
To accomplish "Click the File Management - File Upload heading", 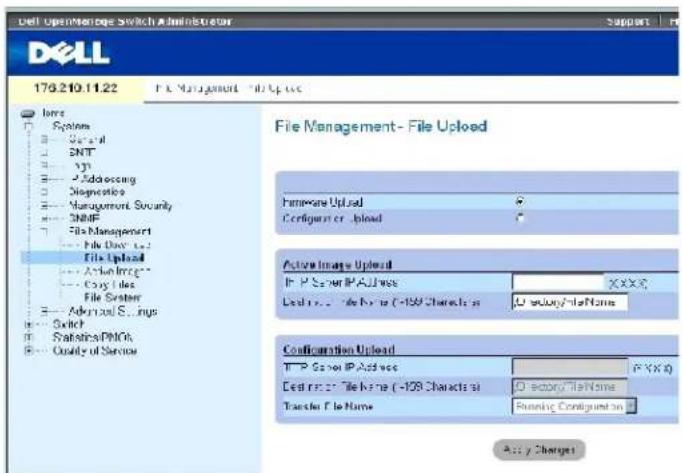I will click(x=381, y=126).
